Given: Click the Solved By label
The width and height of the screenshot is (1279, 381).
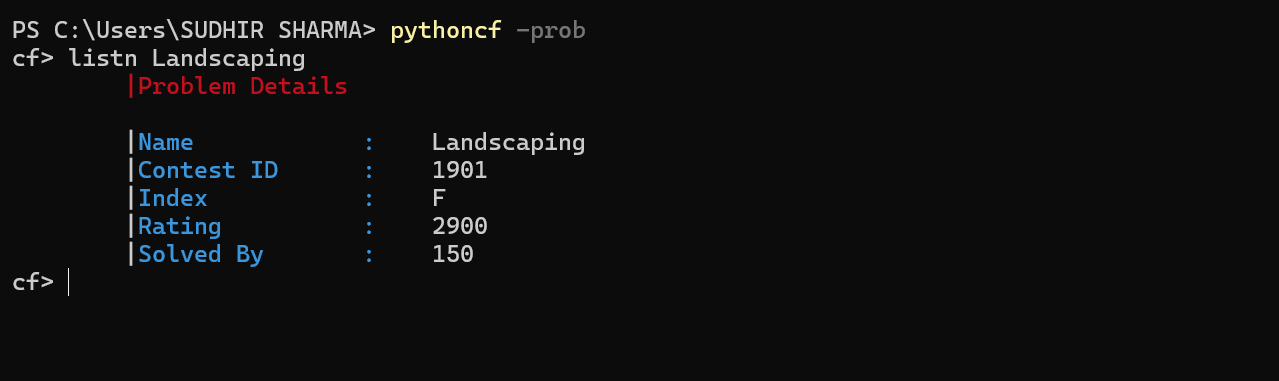Looking at the screenshot, I should (x=200, y=254).
